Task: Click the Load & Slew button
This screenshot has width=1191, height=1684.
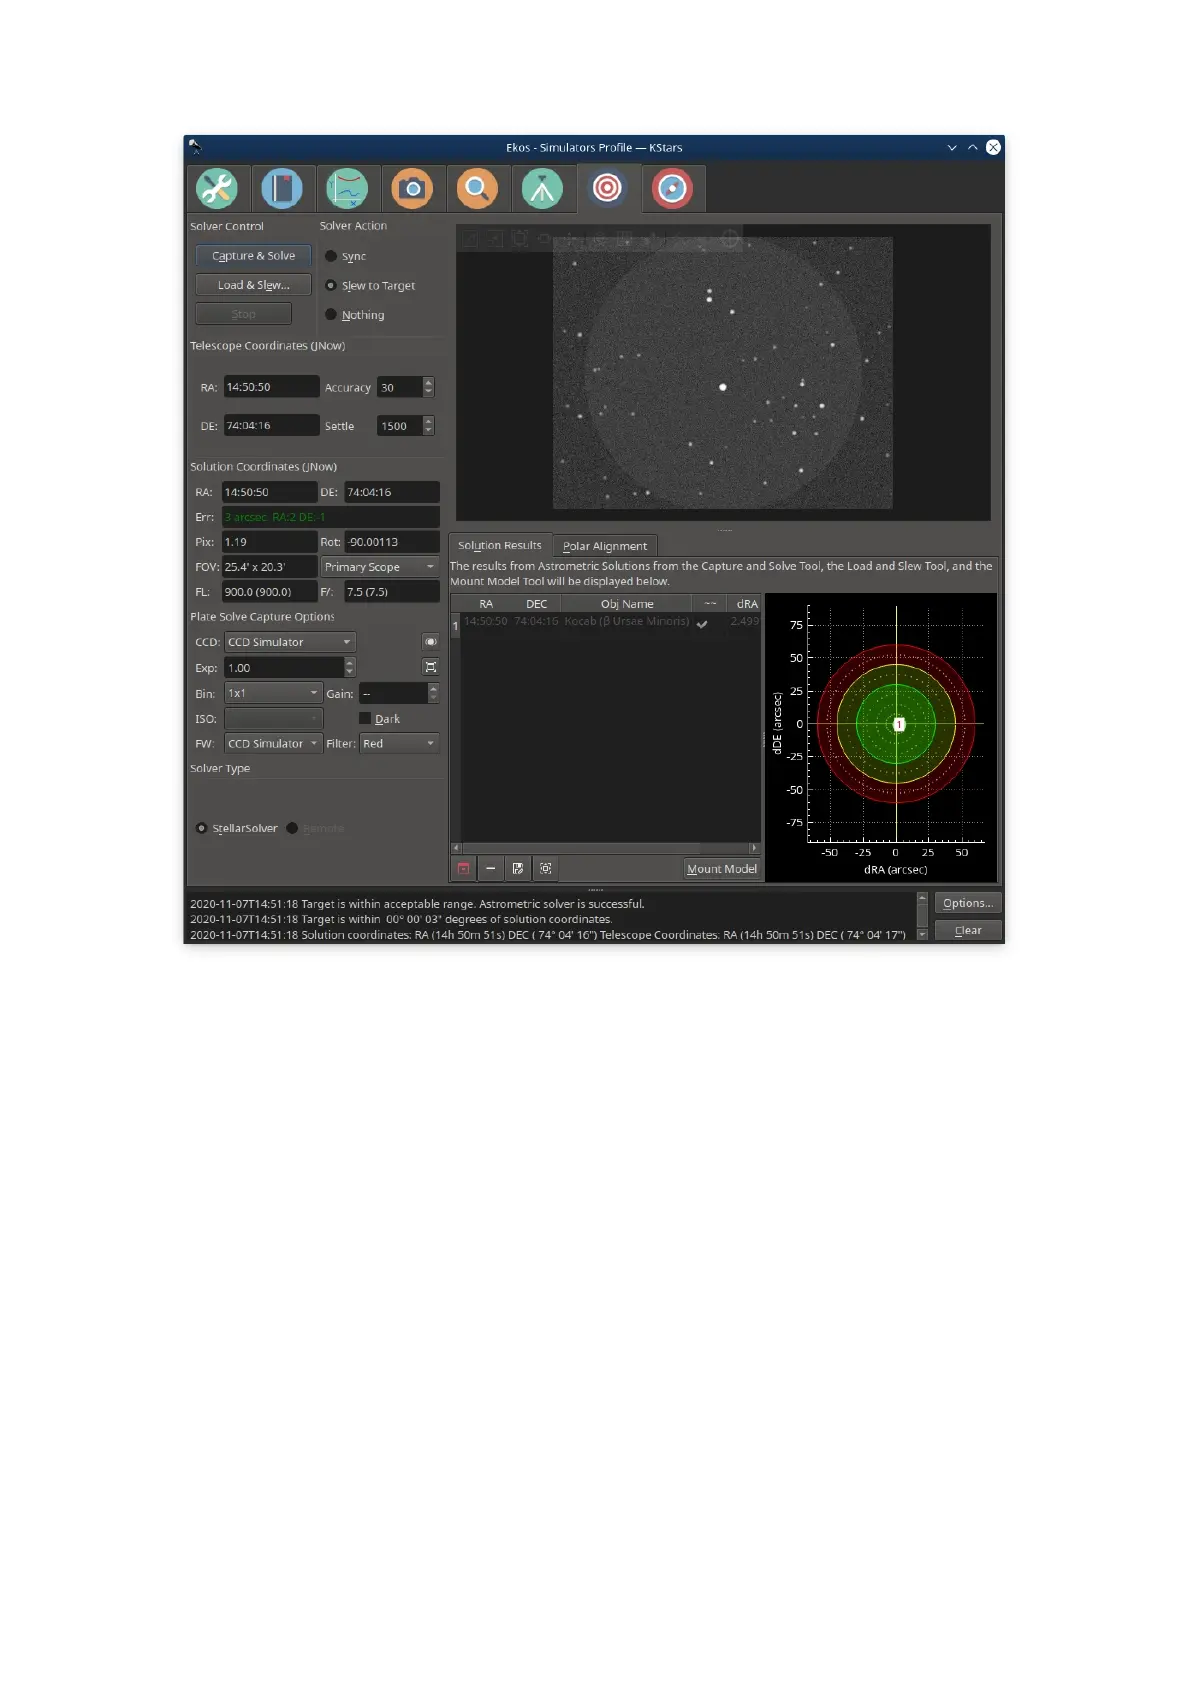Action: [x=253, y=285]
